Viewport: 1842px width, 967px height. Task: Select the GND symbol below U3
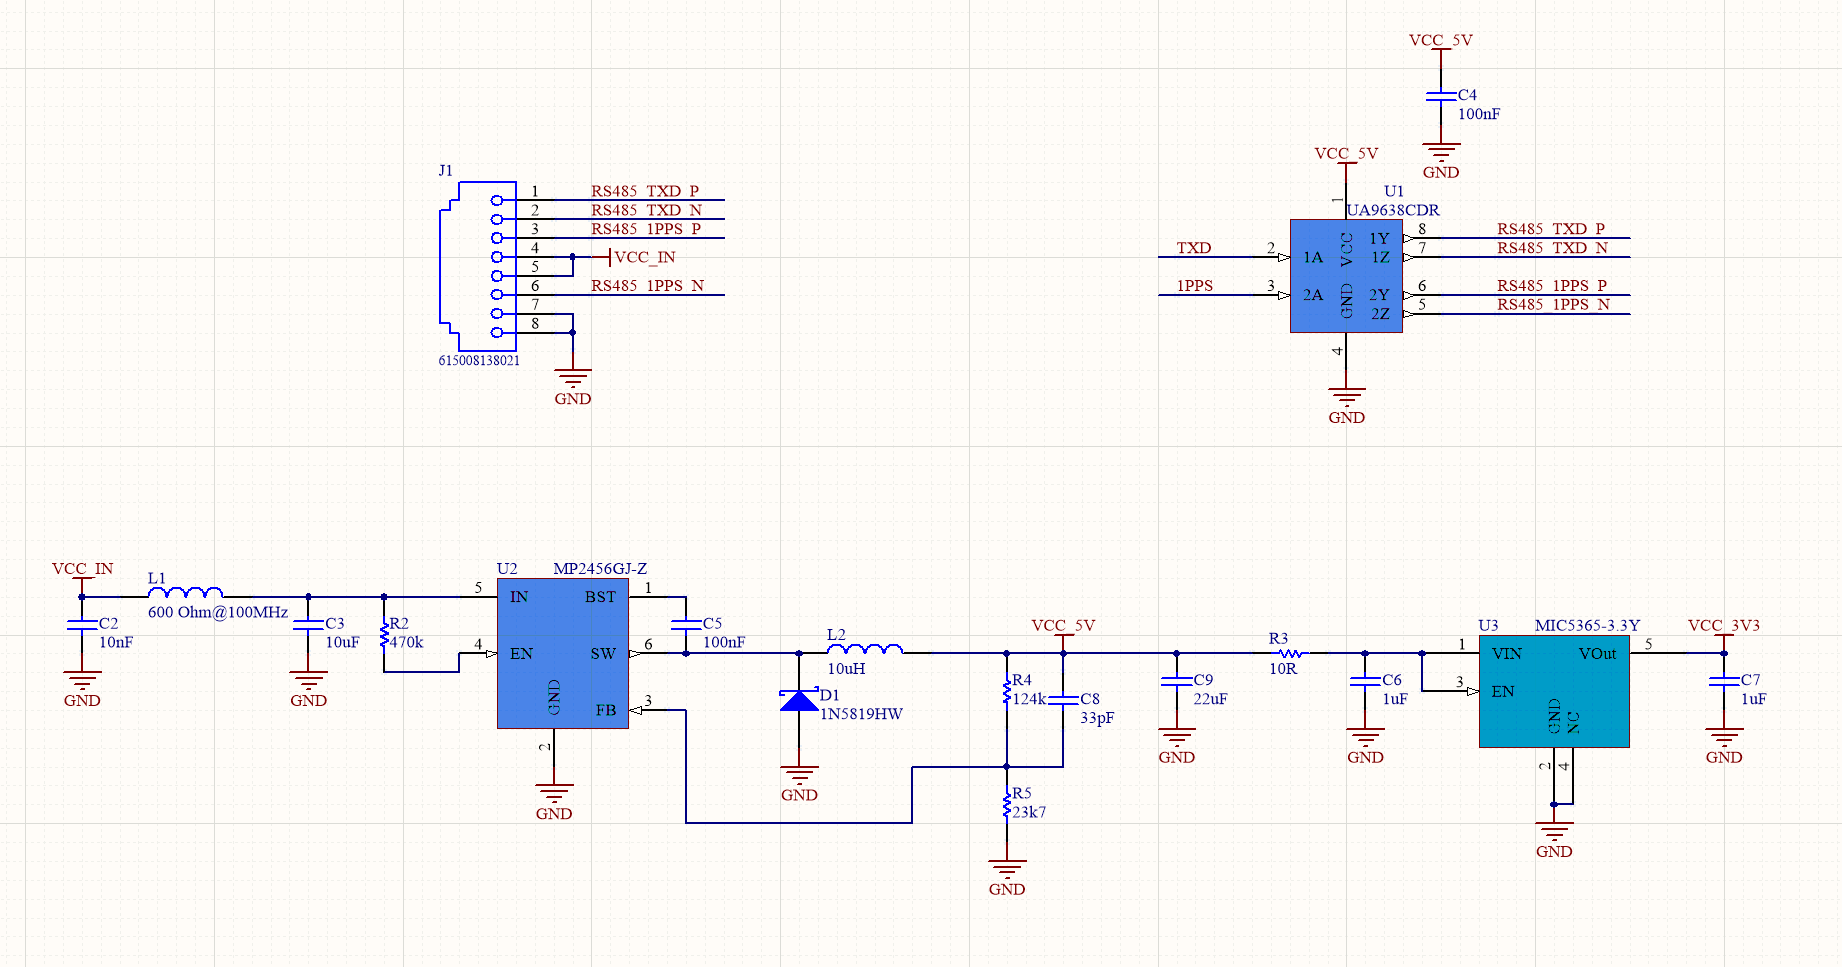1554,837
